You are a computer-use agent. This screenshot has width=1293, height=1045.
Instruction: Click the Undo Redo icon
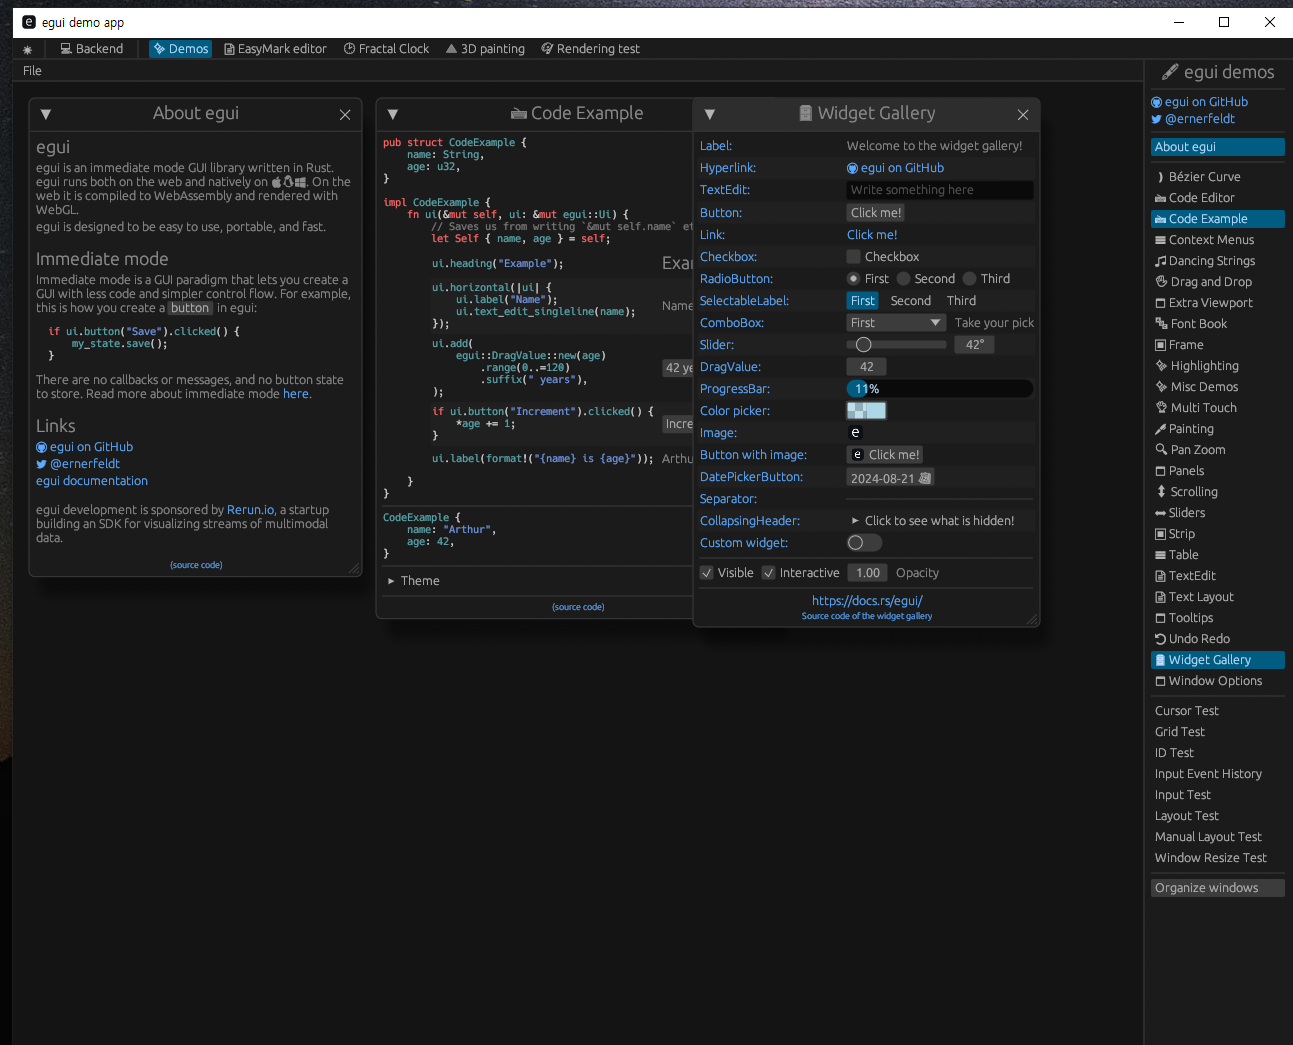[1161, 639]
